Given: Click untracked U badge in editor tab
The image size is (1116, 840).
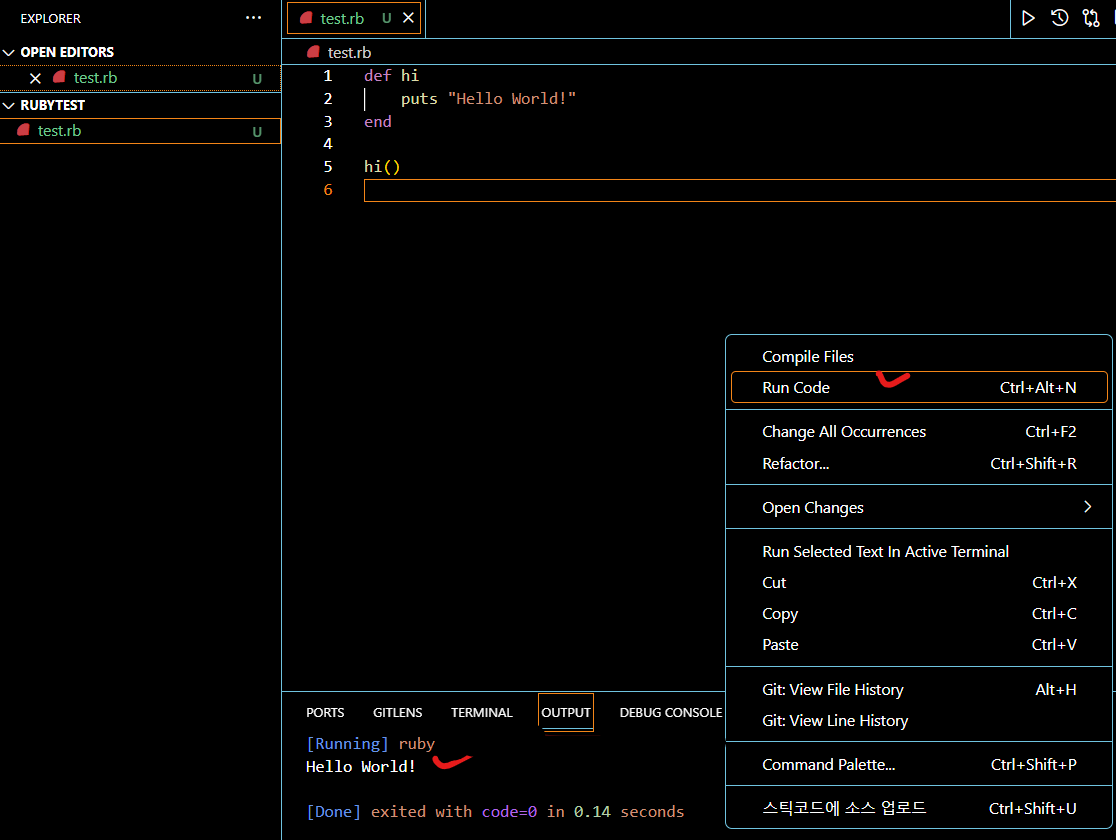Looking at the screenshot, I should [x=386, y=18].
